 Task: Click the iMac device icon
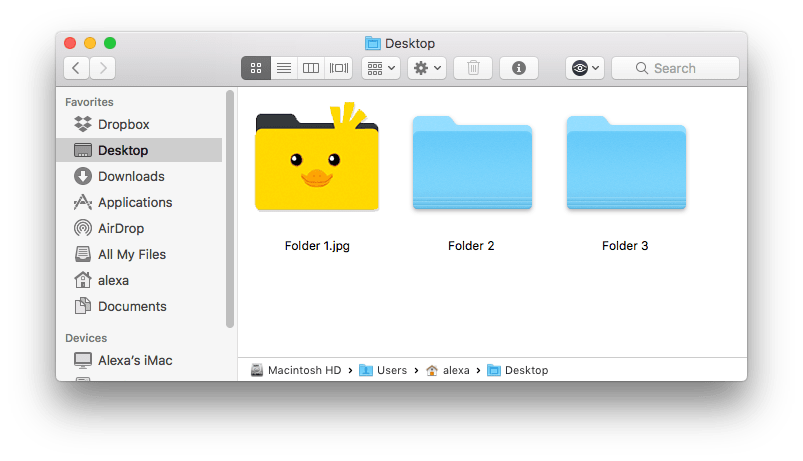[82, 361]
